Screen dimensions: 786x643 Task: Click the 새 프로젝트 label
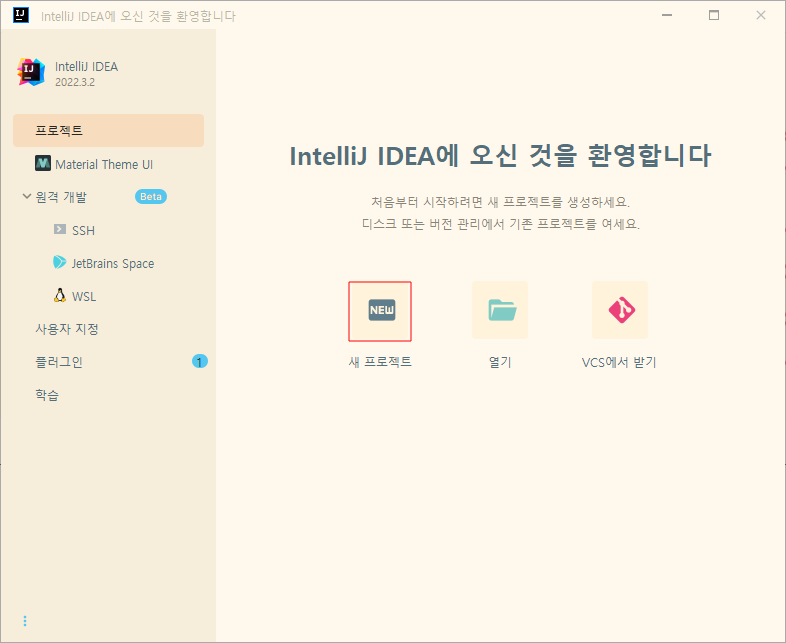pyautogui.click(x=380, y=361)
